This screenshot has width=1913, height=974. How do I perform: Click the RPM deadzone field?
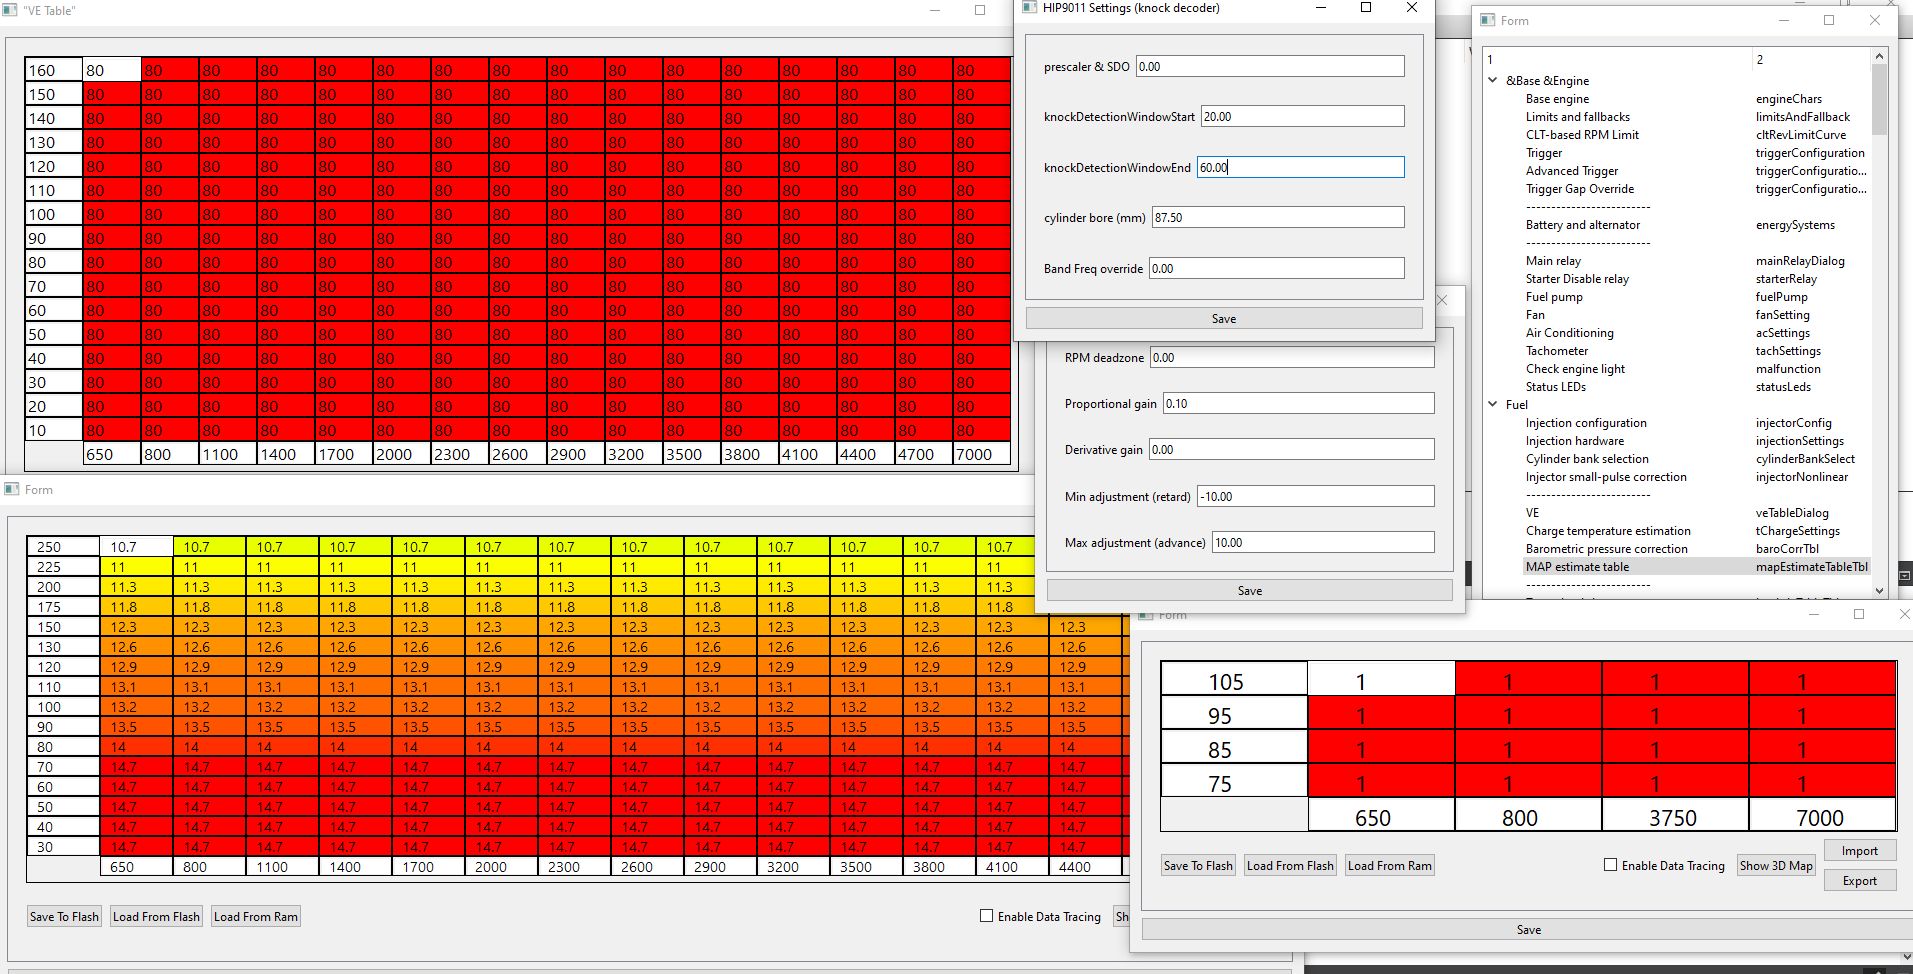1292,358
